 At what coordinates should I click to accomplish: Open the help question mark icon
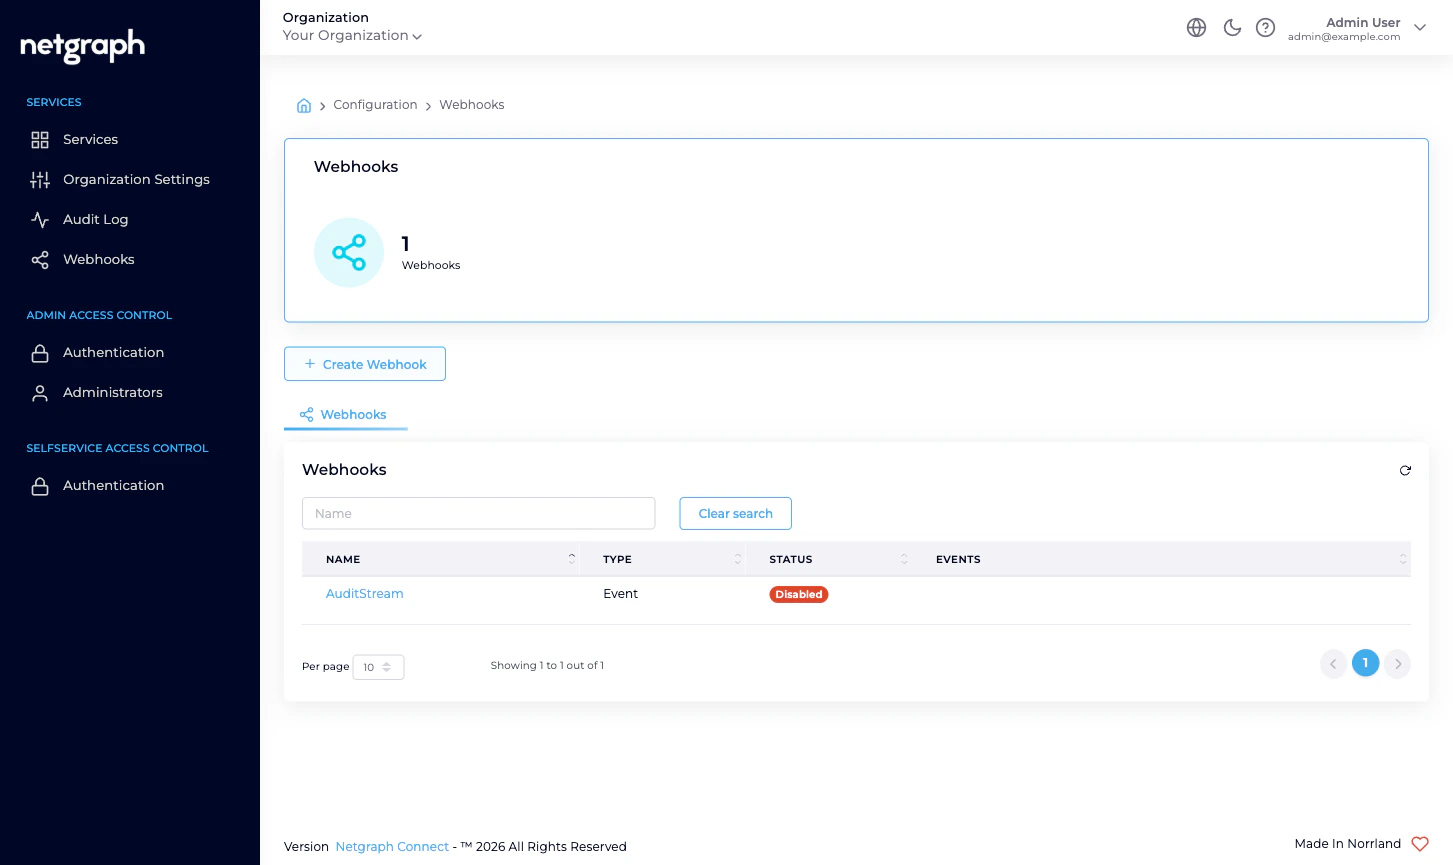(1265, 27)
